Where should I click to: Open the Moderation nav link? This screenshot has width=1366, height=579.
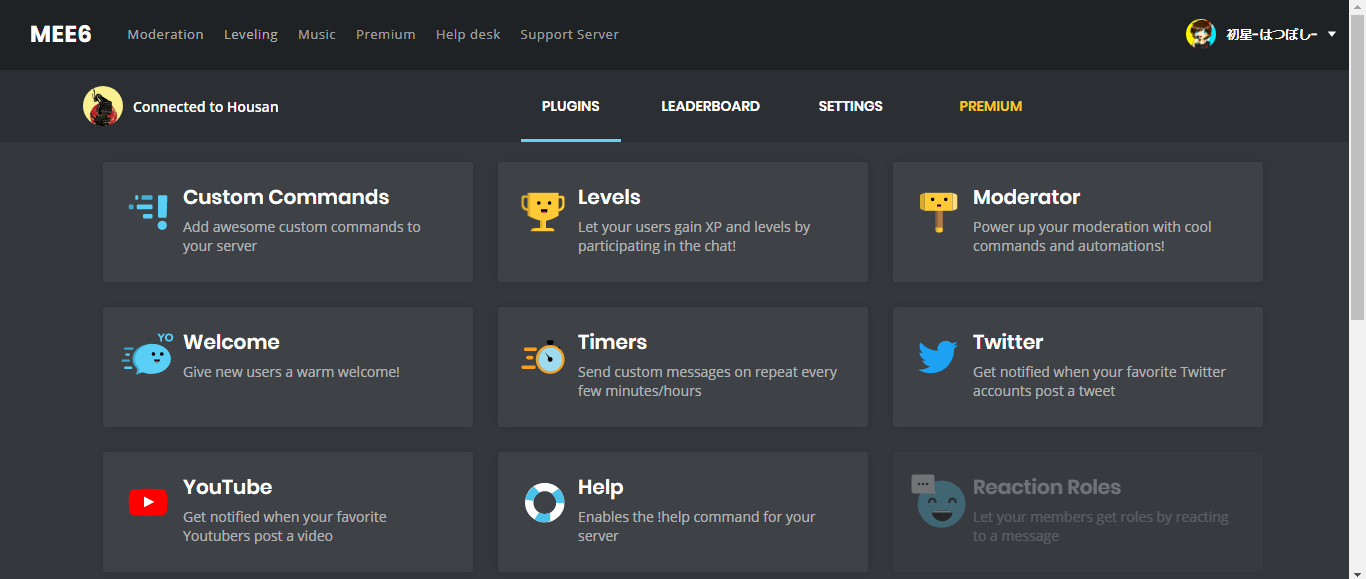click(x=165, y=34)
